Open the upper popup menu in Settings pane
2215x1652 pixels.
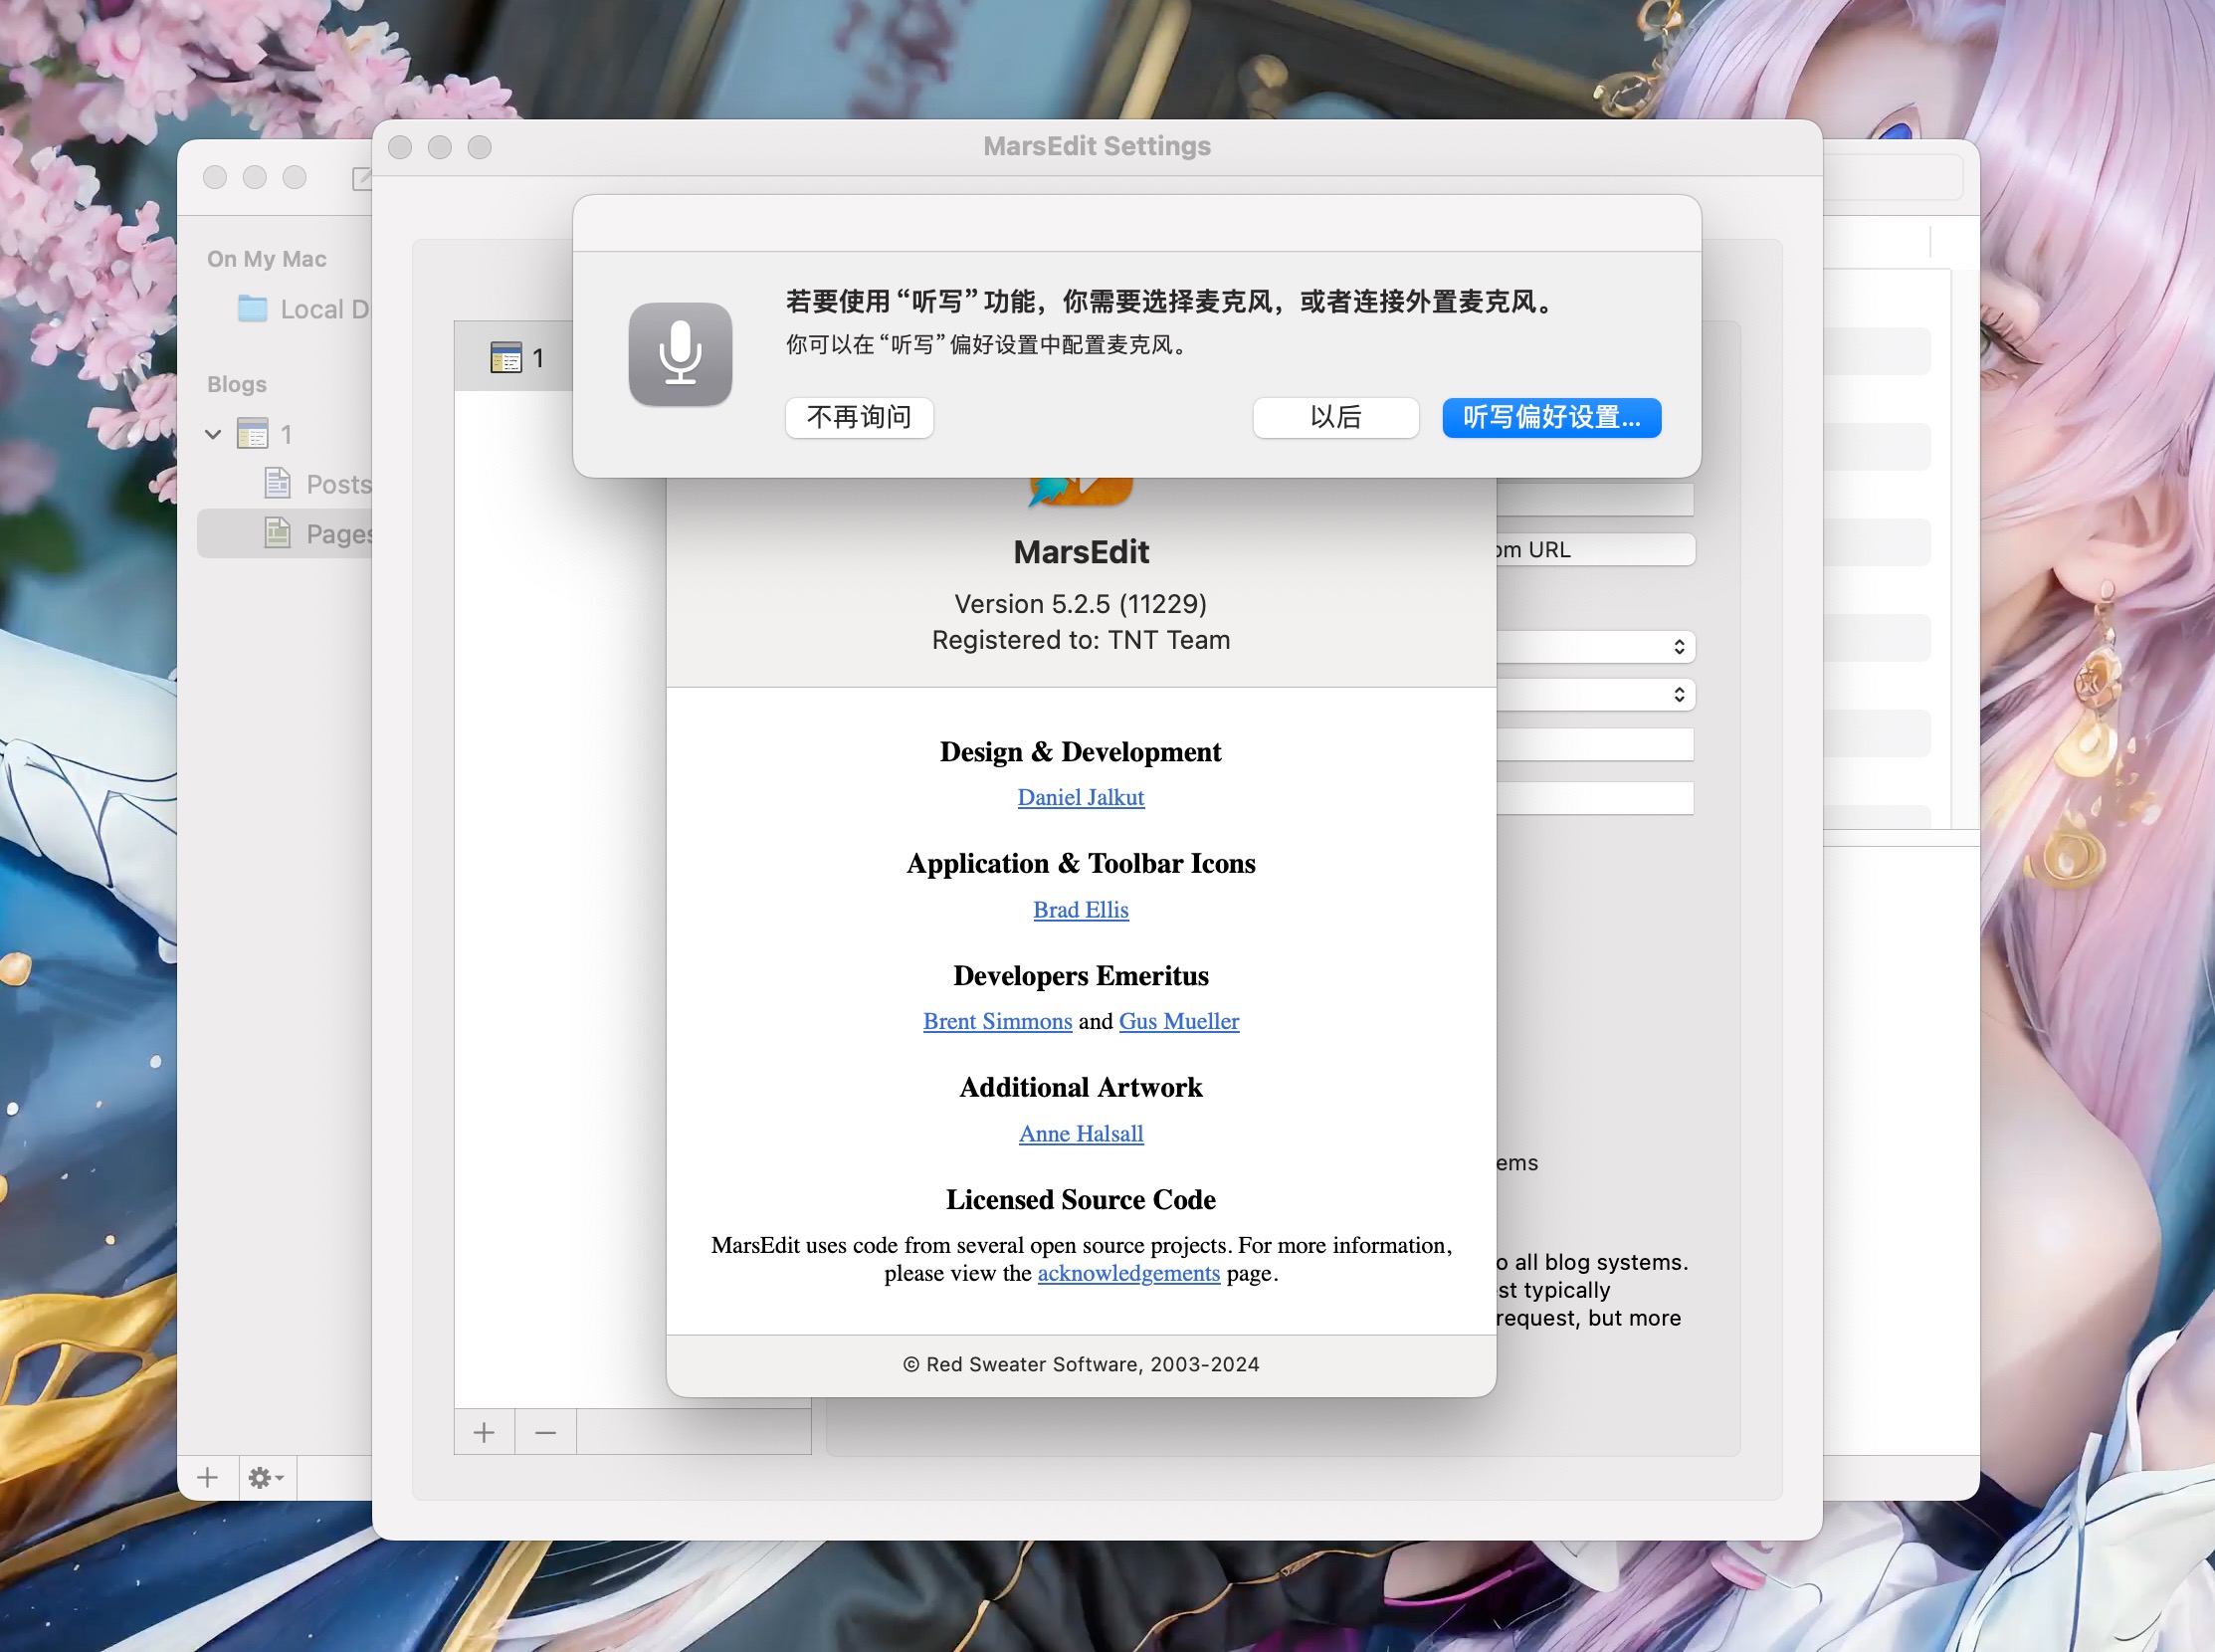tap(1595, 646)
